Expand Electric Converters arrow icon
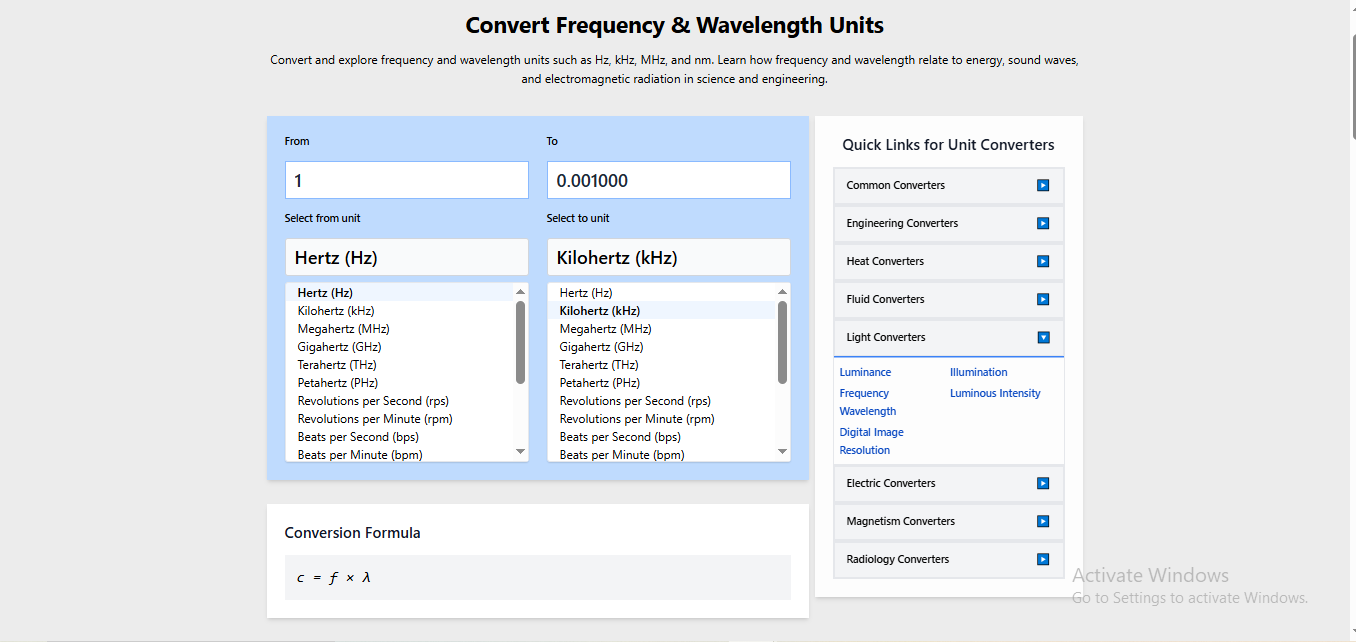The width and height of the screenshot is (1356, 642). tap(1043, 483)
